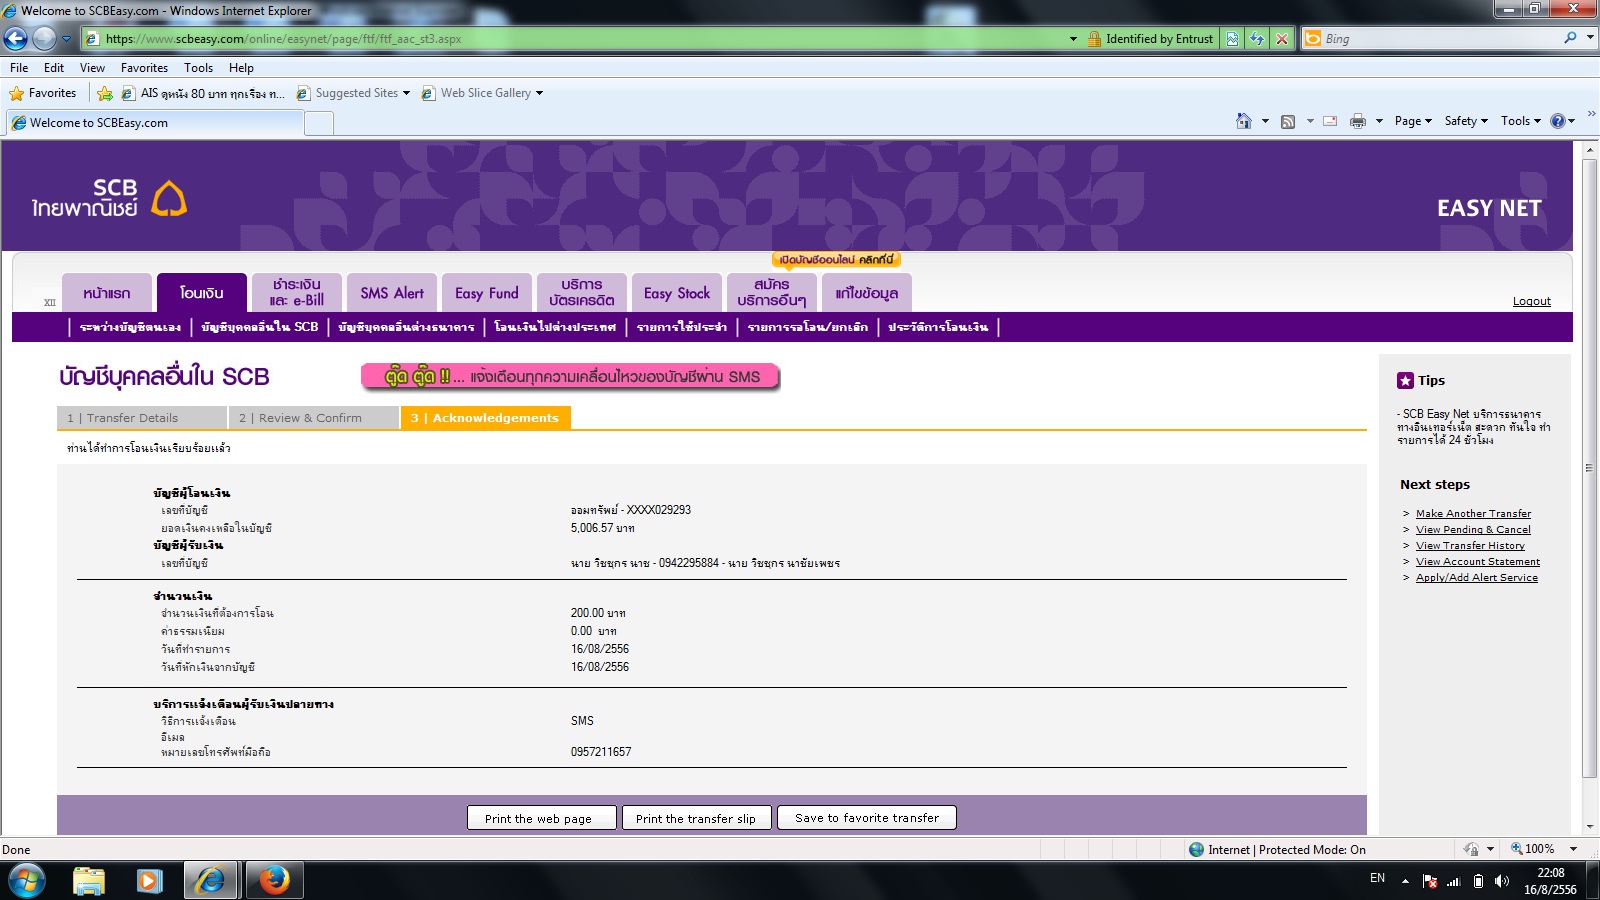Go back with the browser Back arrow
The image size is (1600, 900).
[x=16, y=39]
